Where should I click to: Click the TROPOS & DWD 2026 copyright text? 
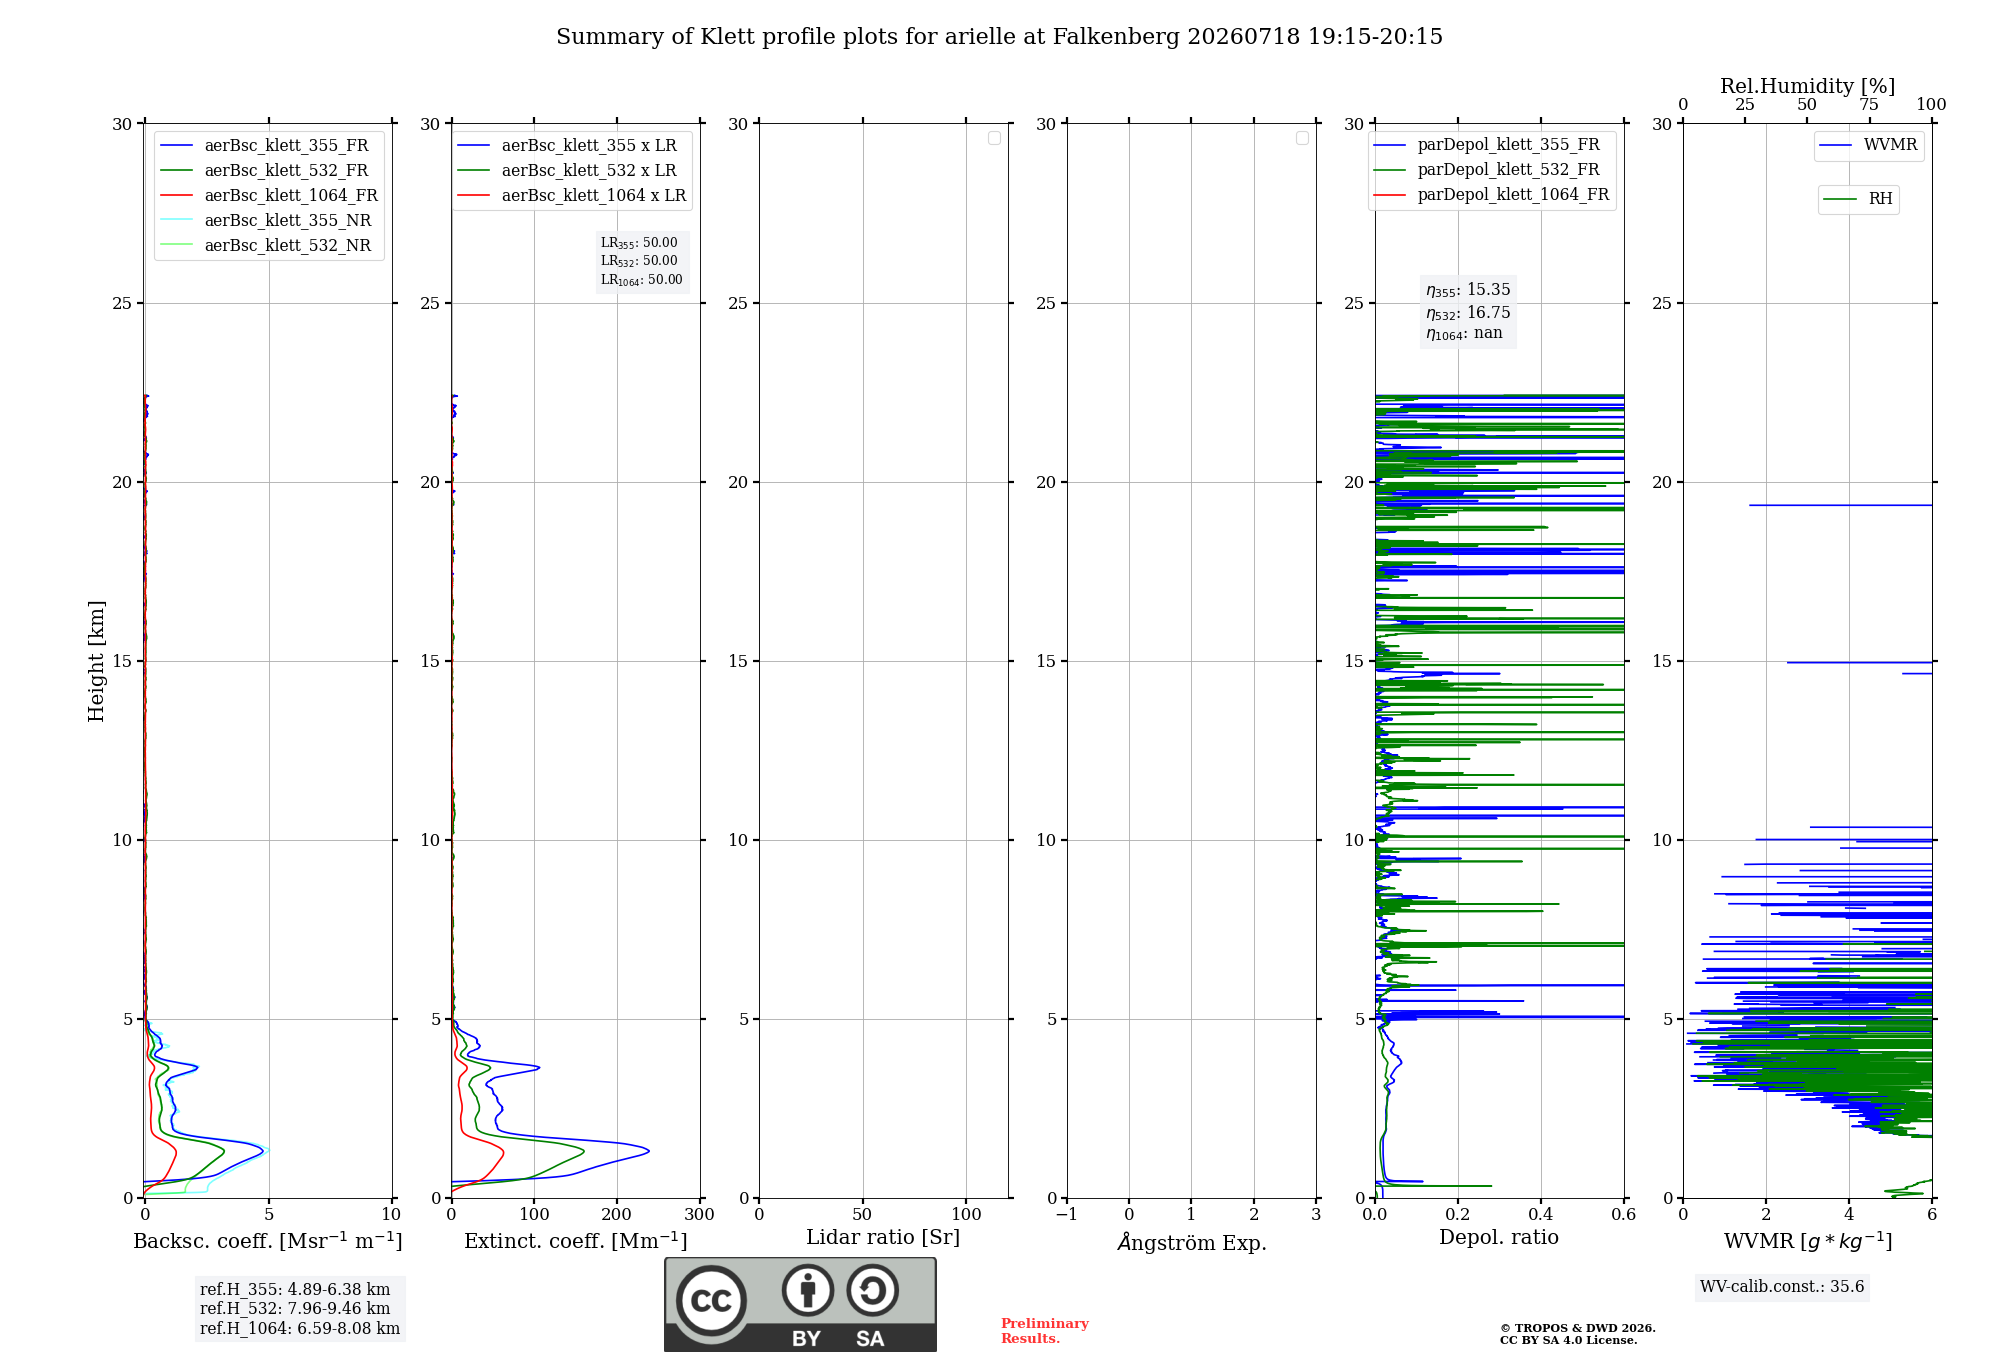1578,1328
